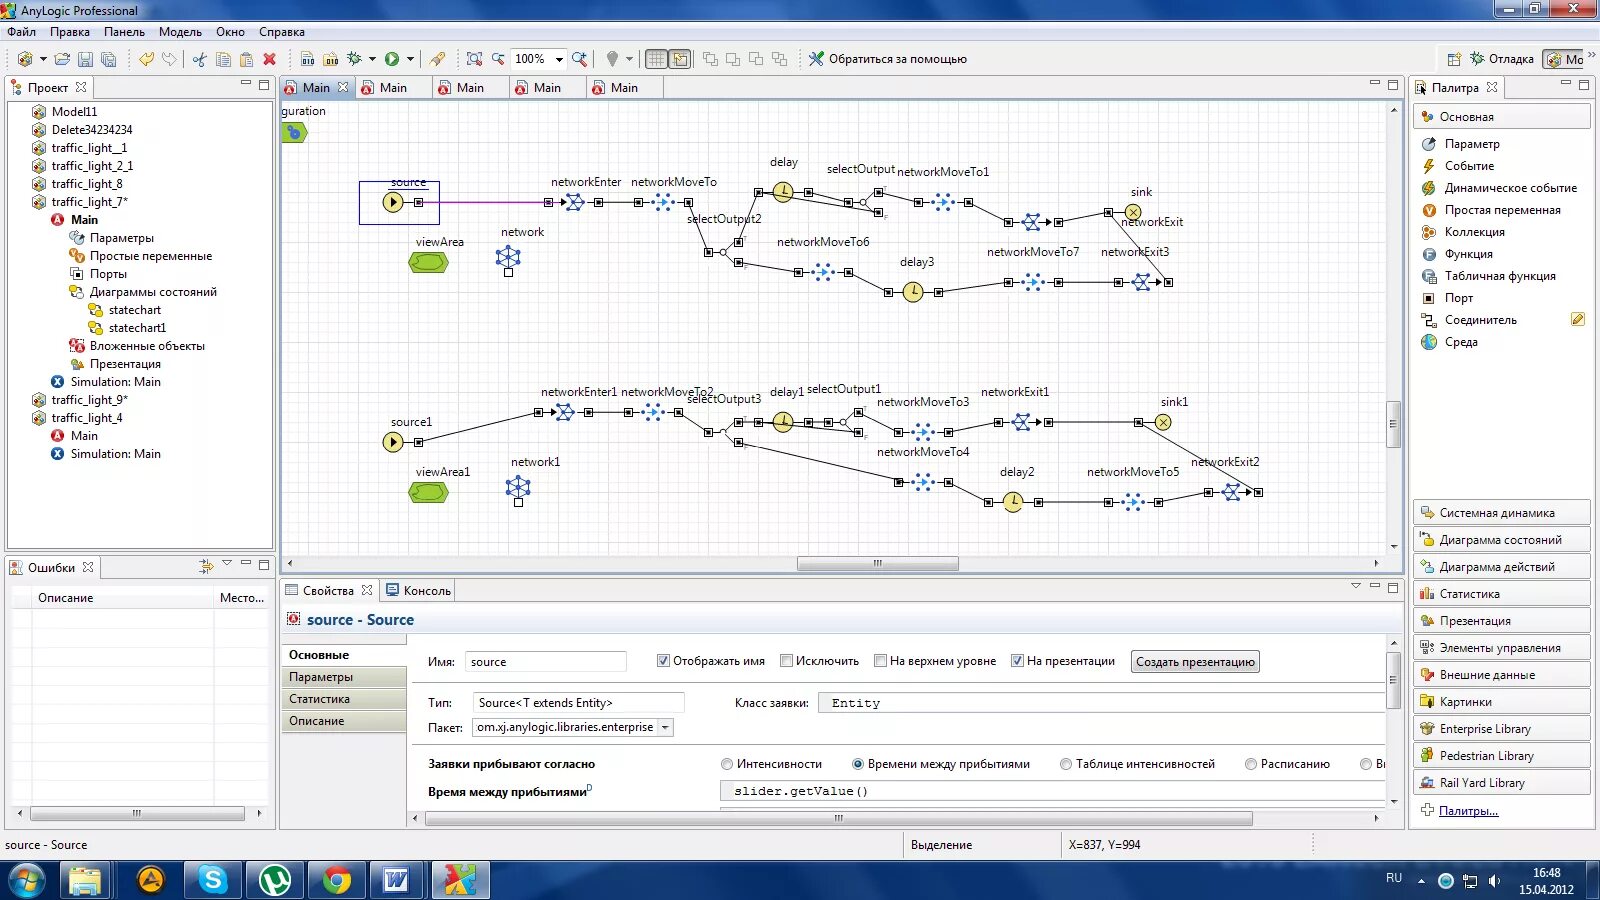
Task: Delete using the red X toolbar icon
Action: tap(269, 59)
